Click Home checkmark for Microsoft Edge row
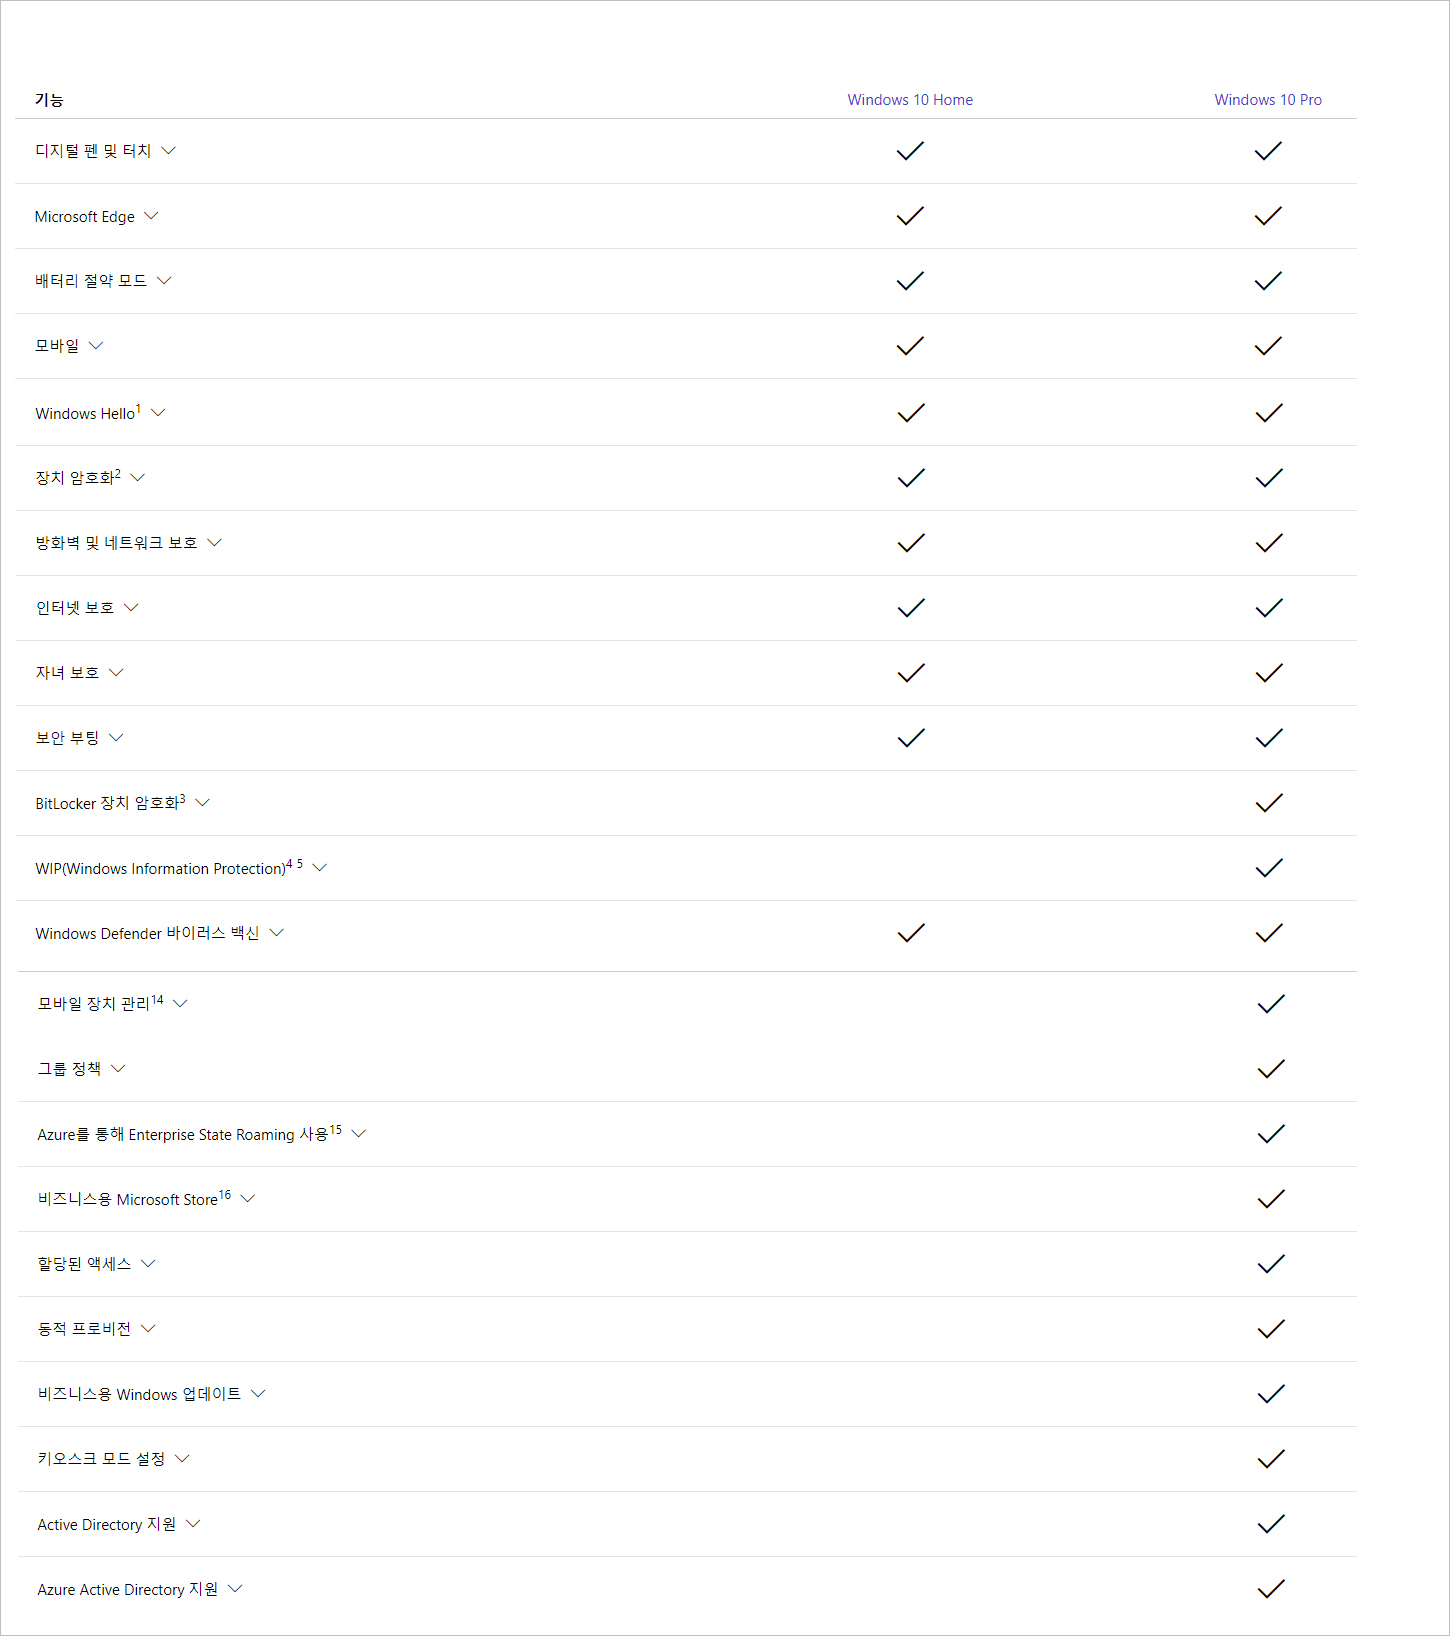Screen dimensions: 1450x1636 (x=910, y=216)
